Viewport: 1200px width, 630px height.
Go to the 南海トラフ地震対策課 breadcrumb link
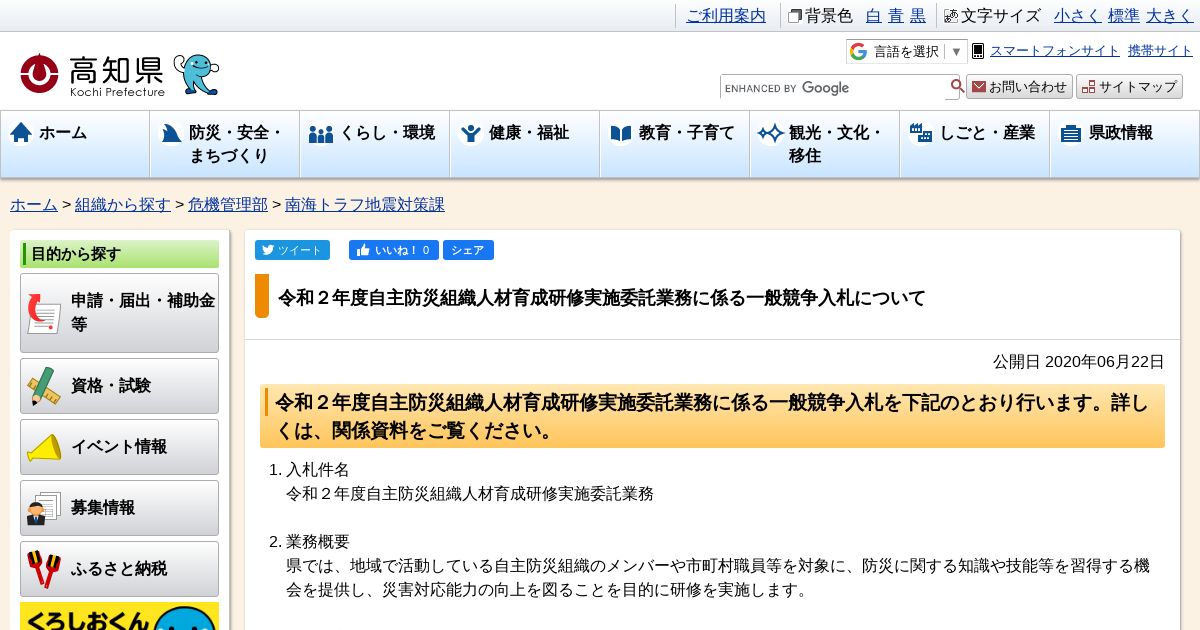(365, 204)
